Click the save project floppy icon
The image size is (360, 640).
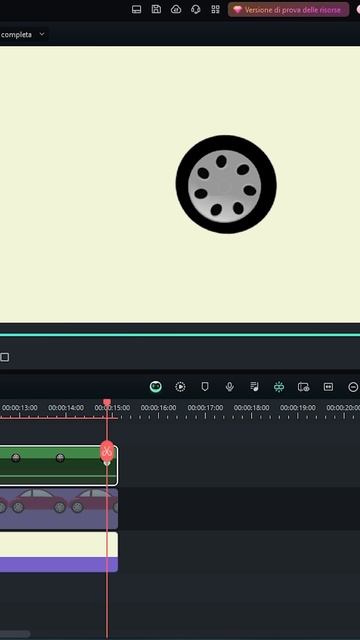(x=156, y=9)
